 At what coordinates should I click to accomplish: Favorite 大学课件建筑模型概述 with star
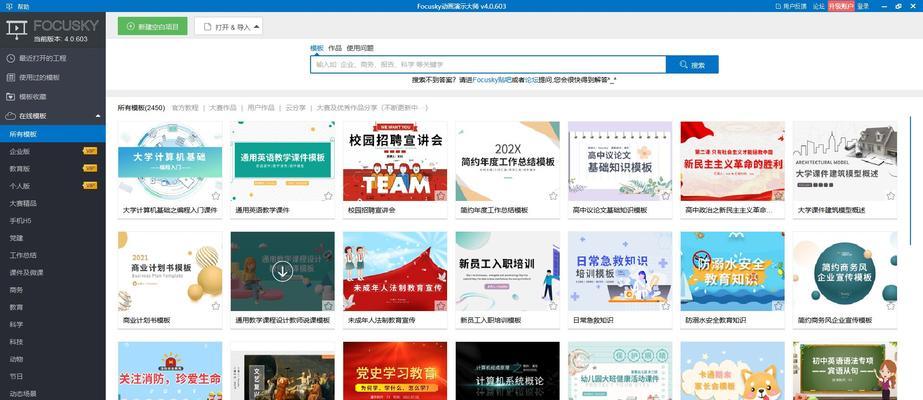pos(890,196)
